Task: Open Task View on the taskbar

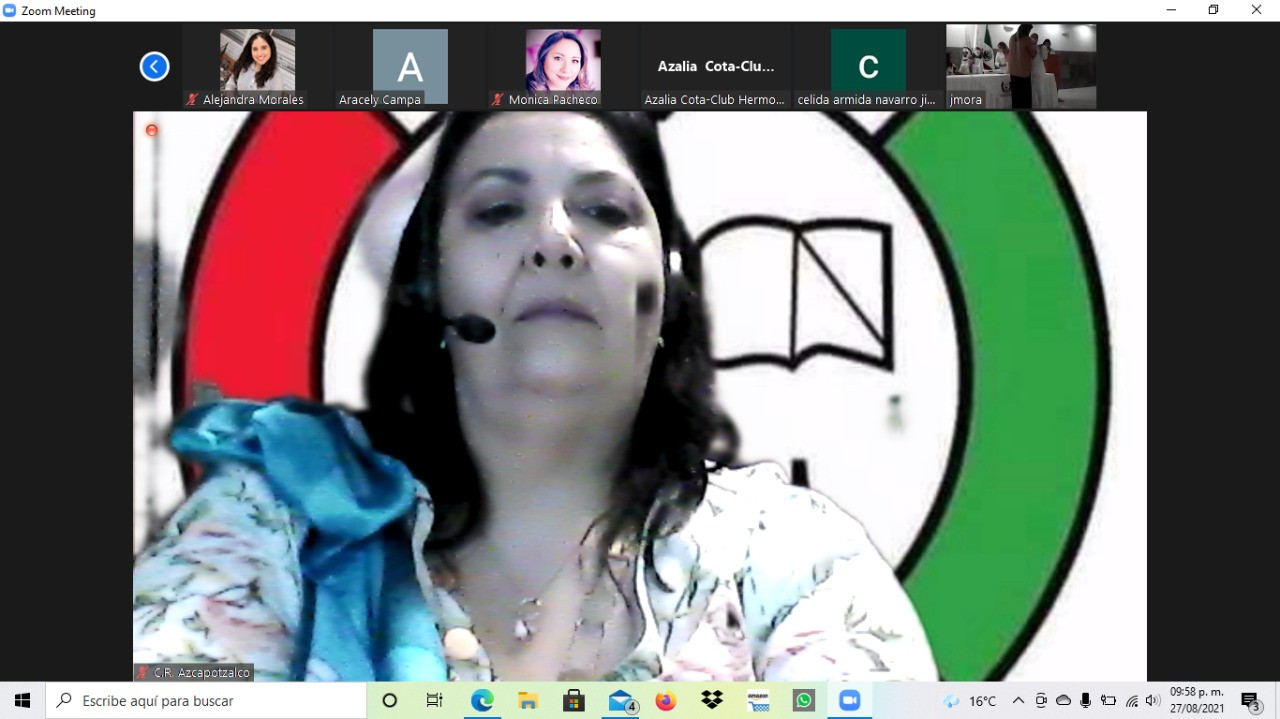Action: (435, 701)
